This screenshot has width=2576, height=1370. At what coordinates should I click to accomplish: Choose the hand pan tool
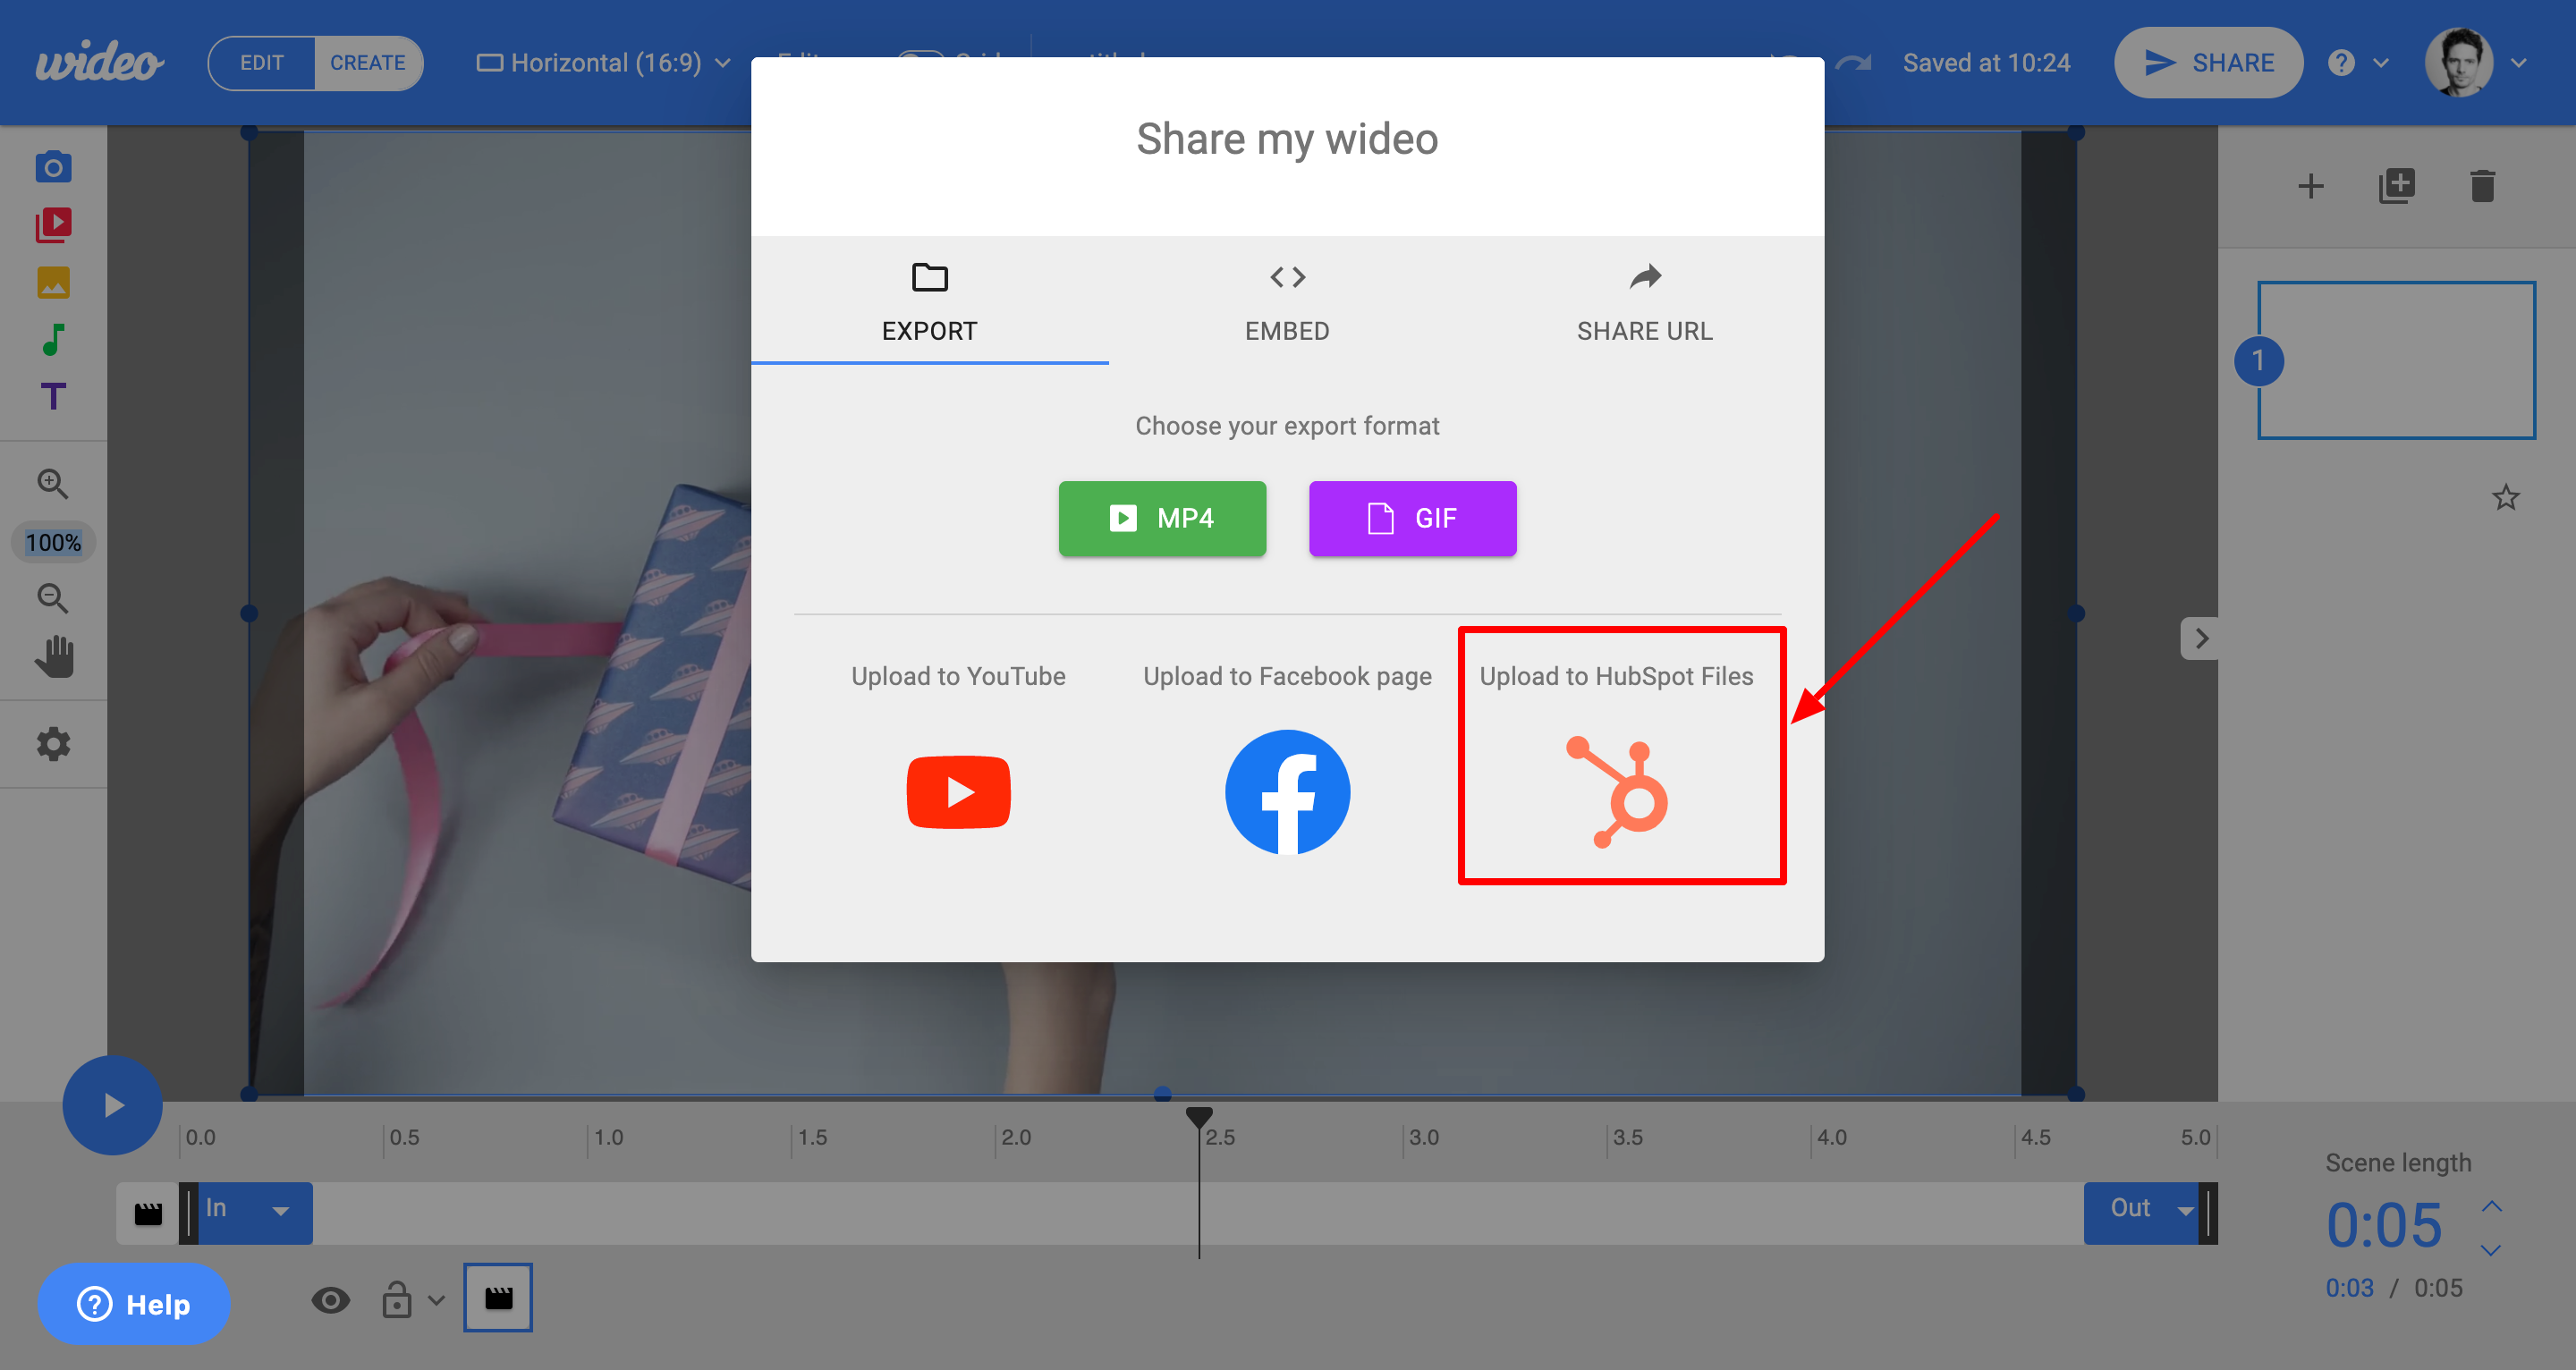(55, 657)
